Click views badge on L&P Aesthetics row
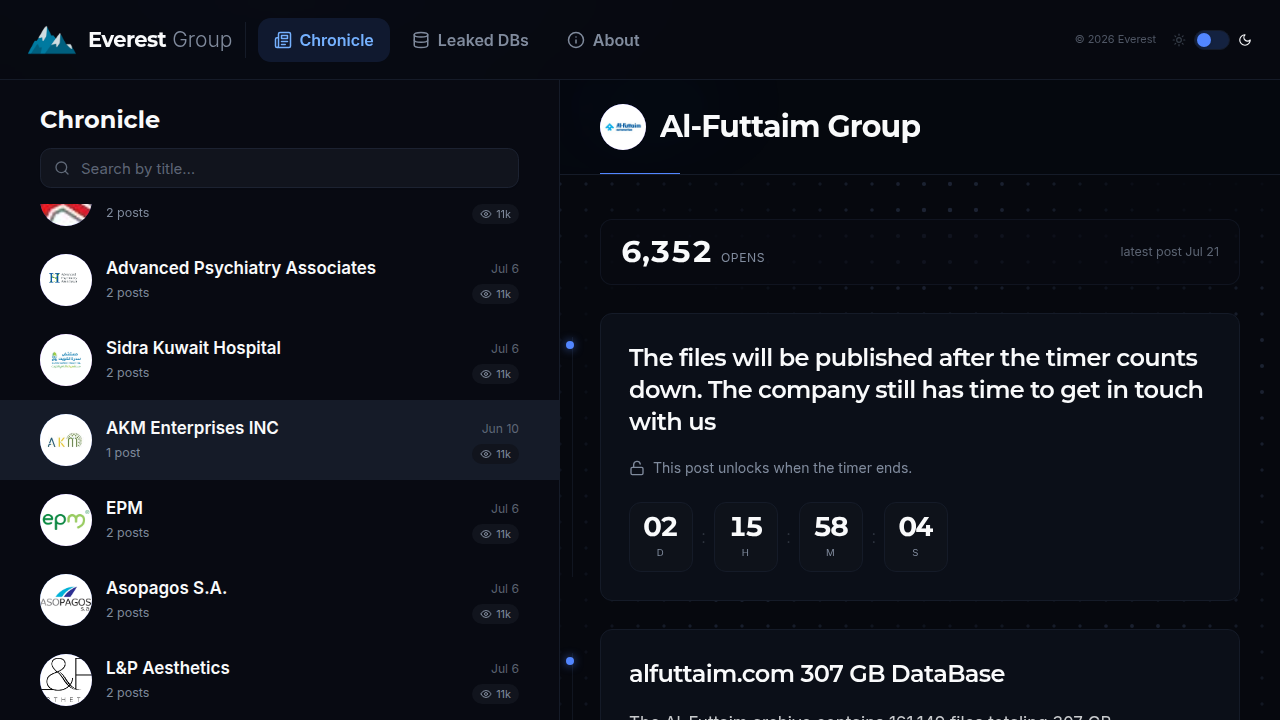The width and height of the screenshot is (1280, 720). [496, 694]
